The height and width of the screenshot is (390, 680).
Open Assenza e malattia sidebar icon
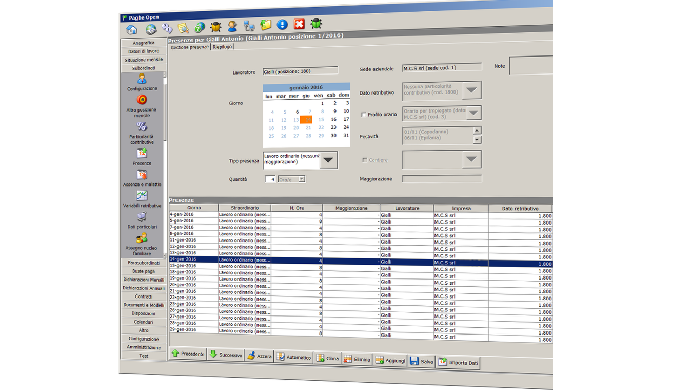click(x=142, y=178)
